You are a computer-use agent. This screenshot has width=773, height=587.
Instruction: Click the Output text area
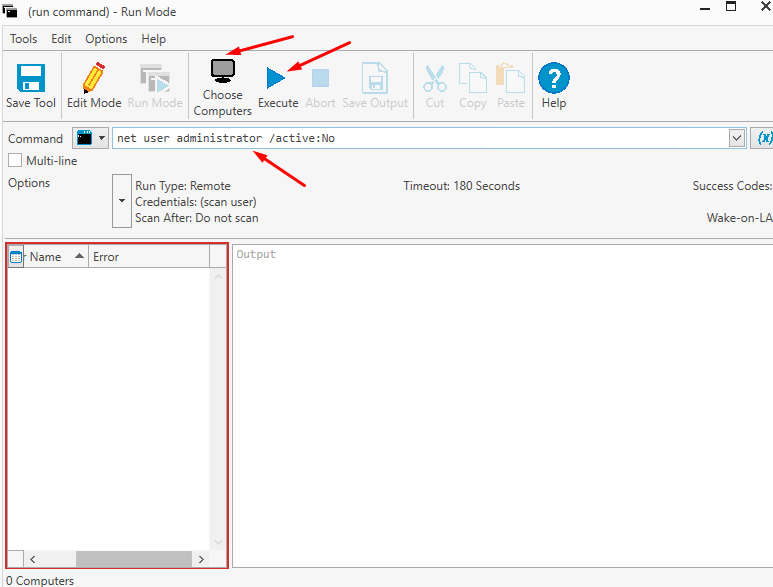point(500,400)
